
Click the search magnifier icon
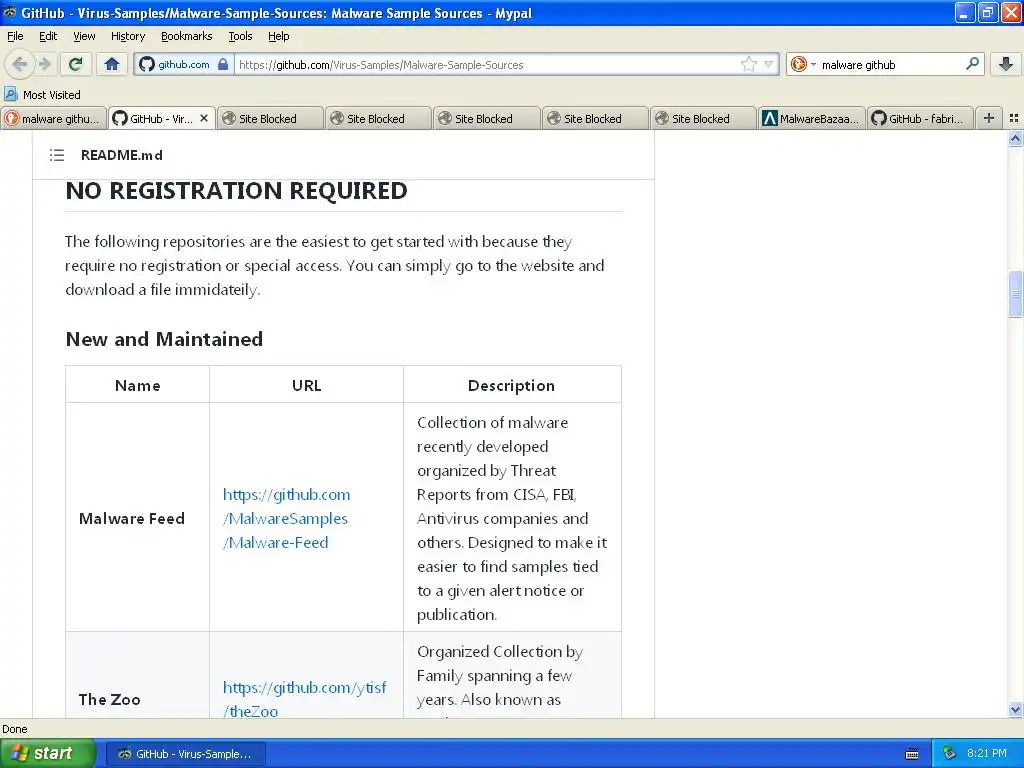(x=972, y=64)
